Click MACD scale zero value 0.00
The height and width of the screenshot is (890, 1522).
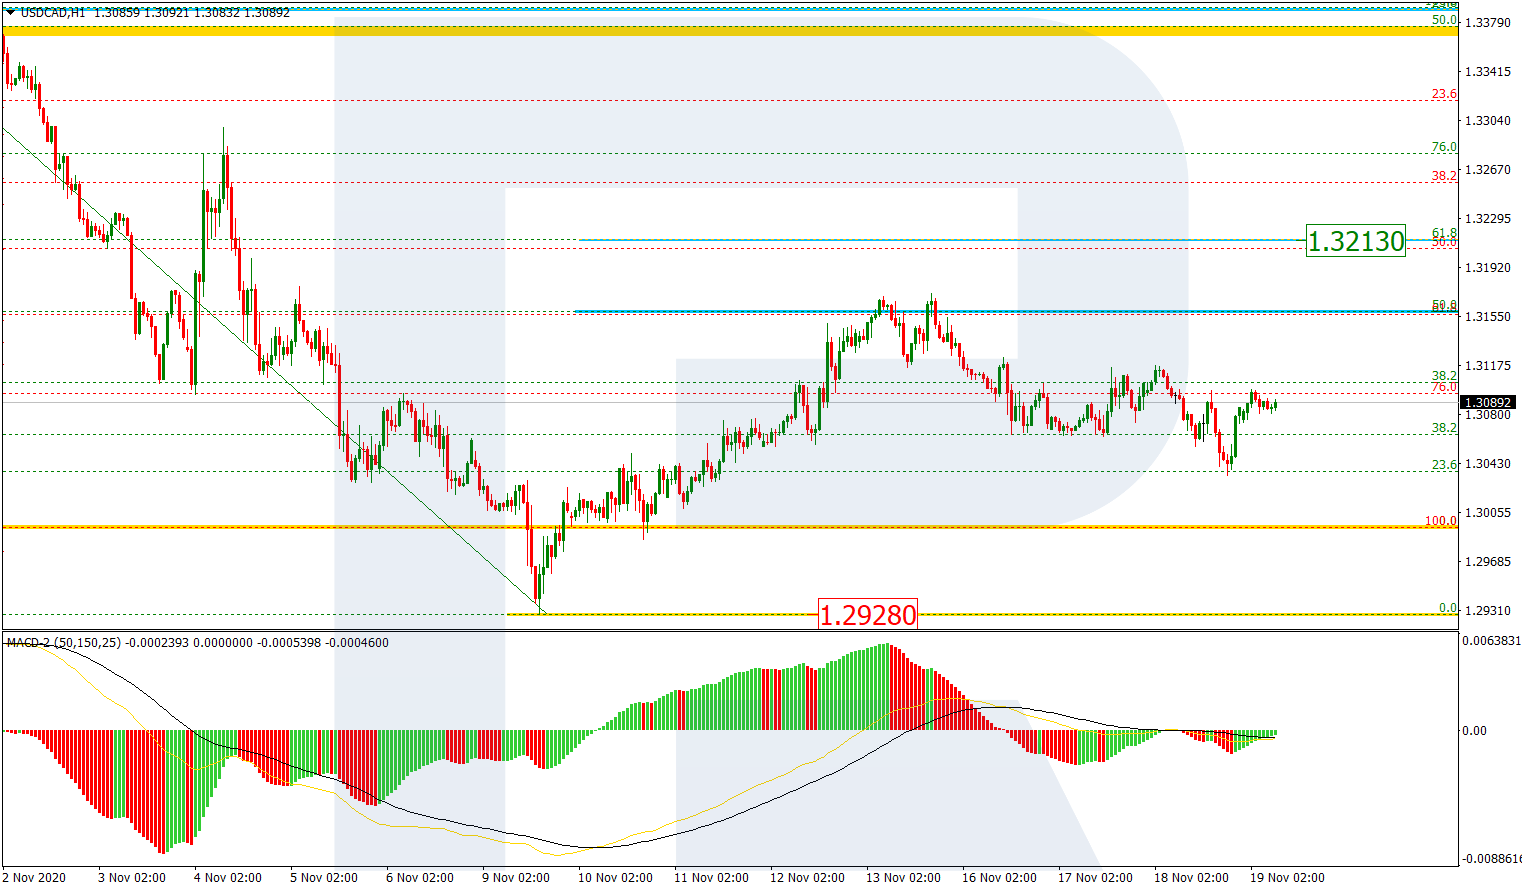[x=1475, y=731]
